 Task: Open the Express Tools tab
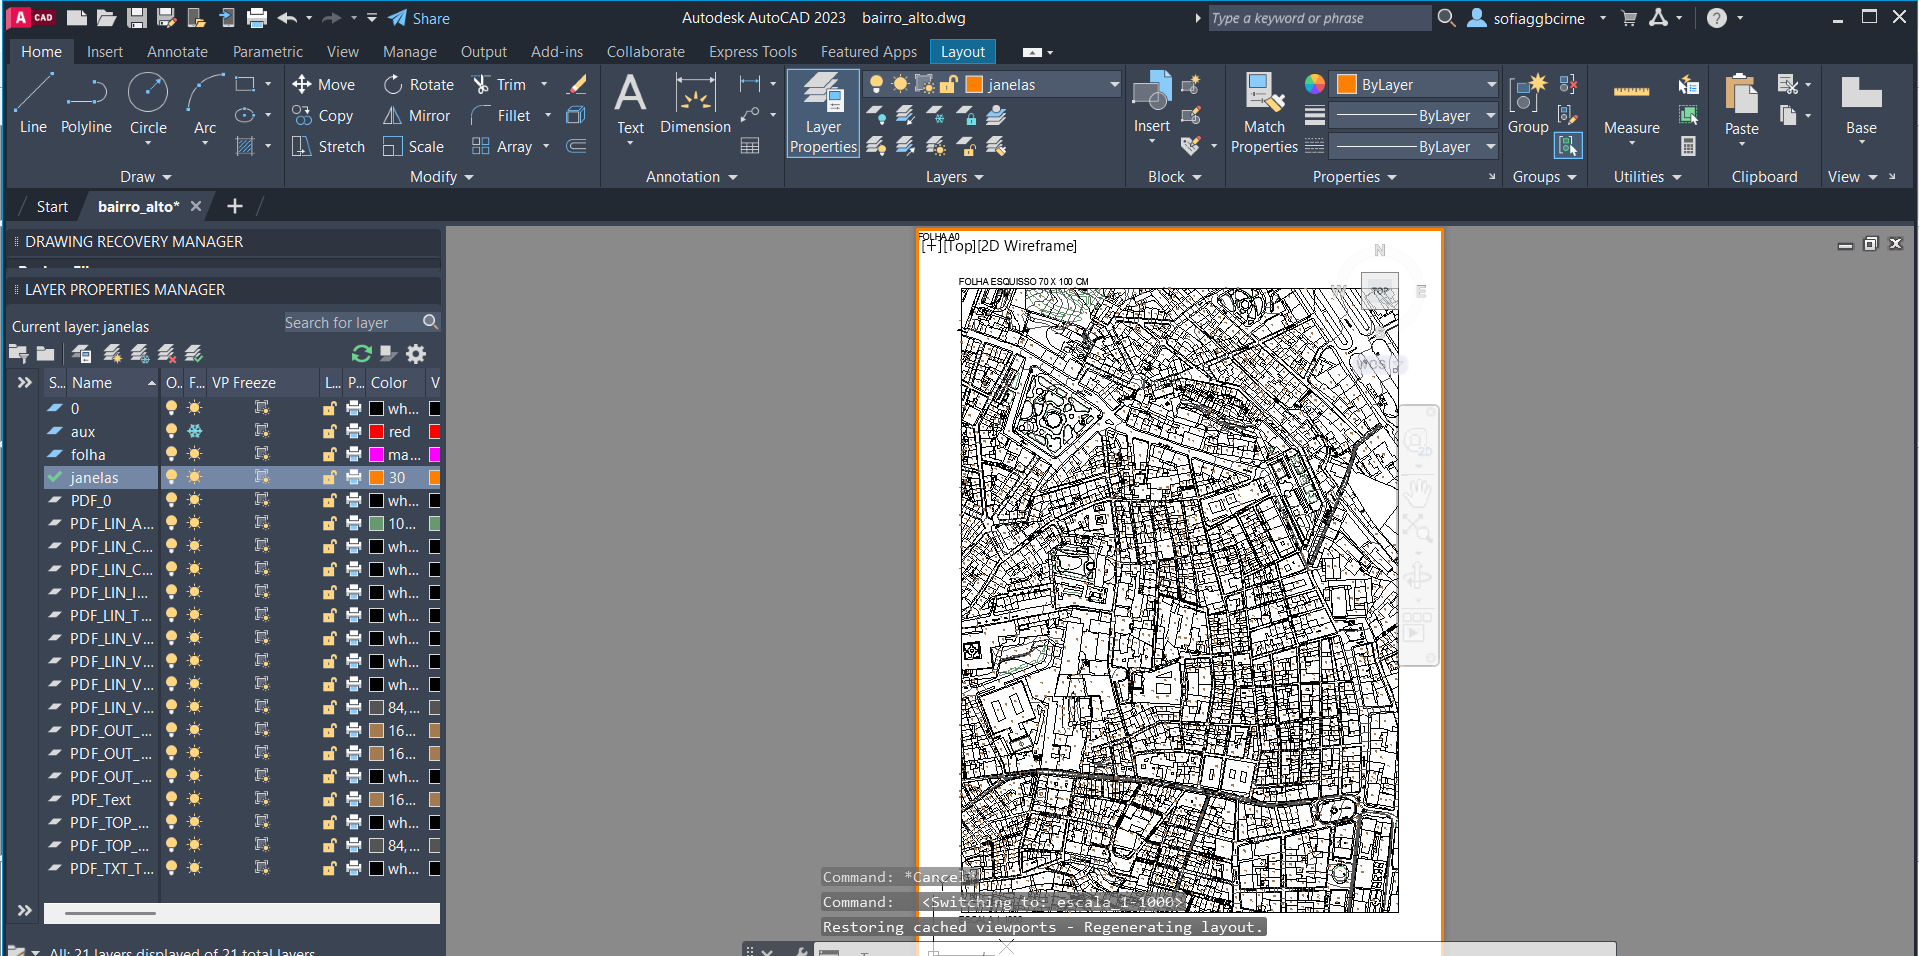(x=752, y=52)
